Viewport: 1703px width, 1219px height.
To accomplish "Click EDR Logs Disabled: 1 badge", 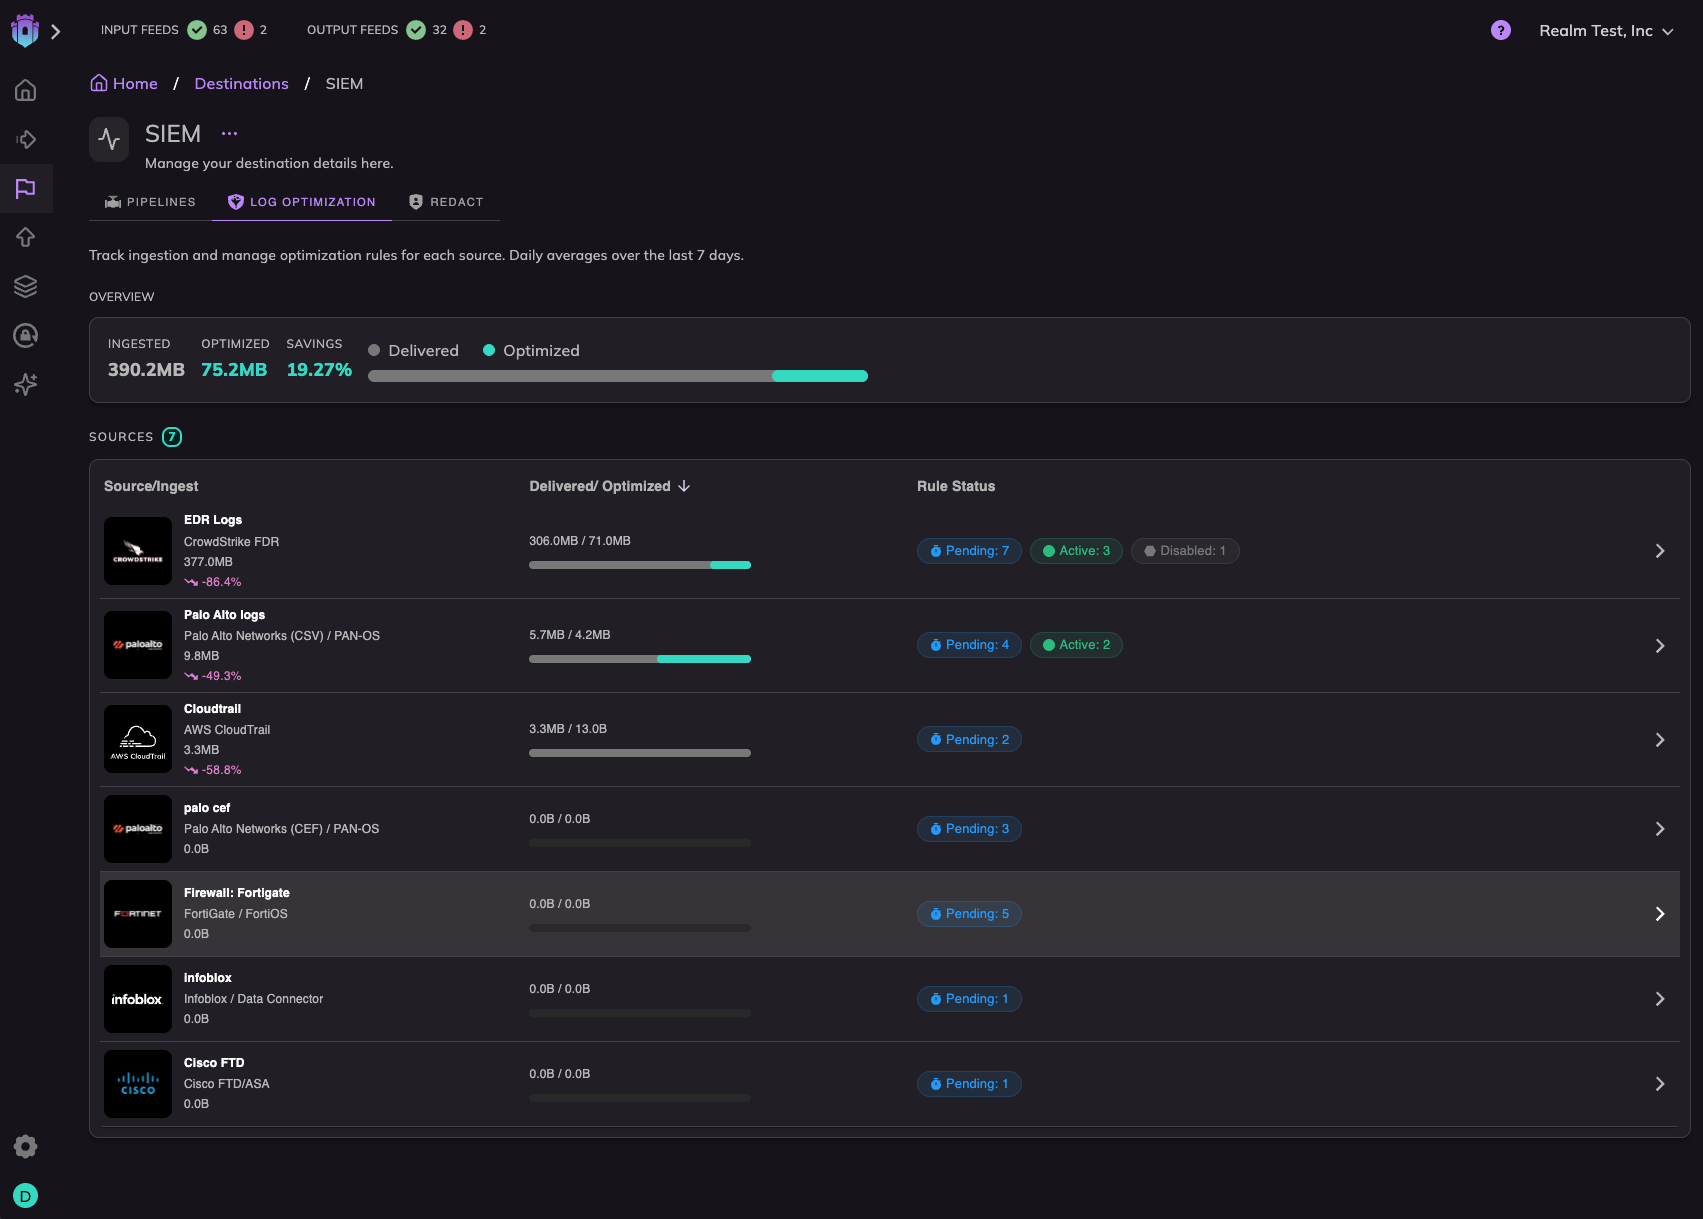I will point(1185,551).
